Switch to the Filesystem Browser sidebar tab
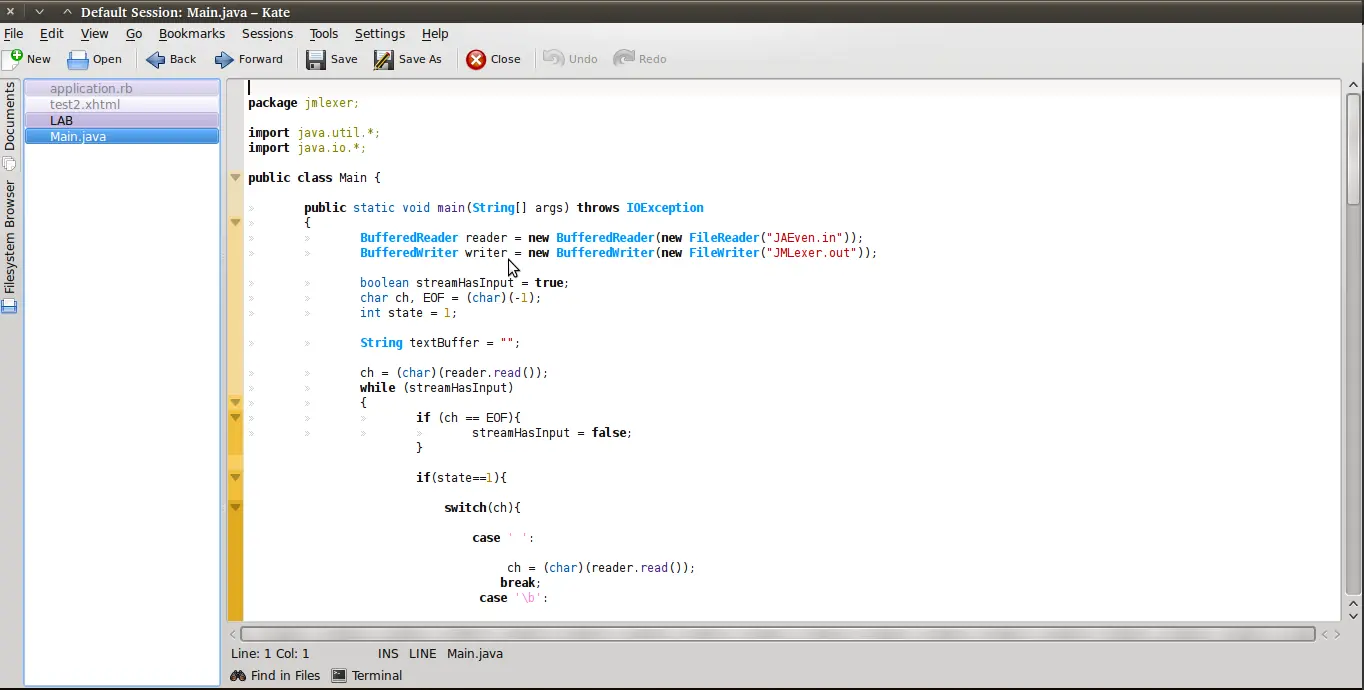The image size is (1364, 690). point(10,246)
